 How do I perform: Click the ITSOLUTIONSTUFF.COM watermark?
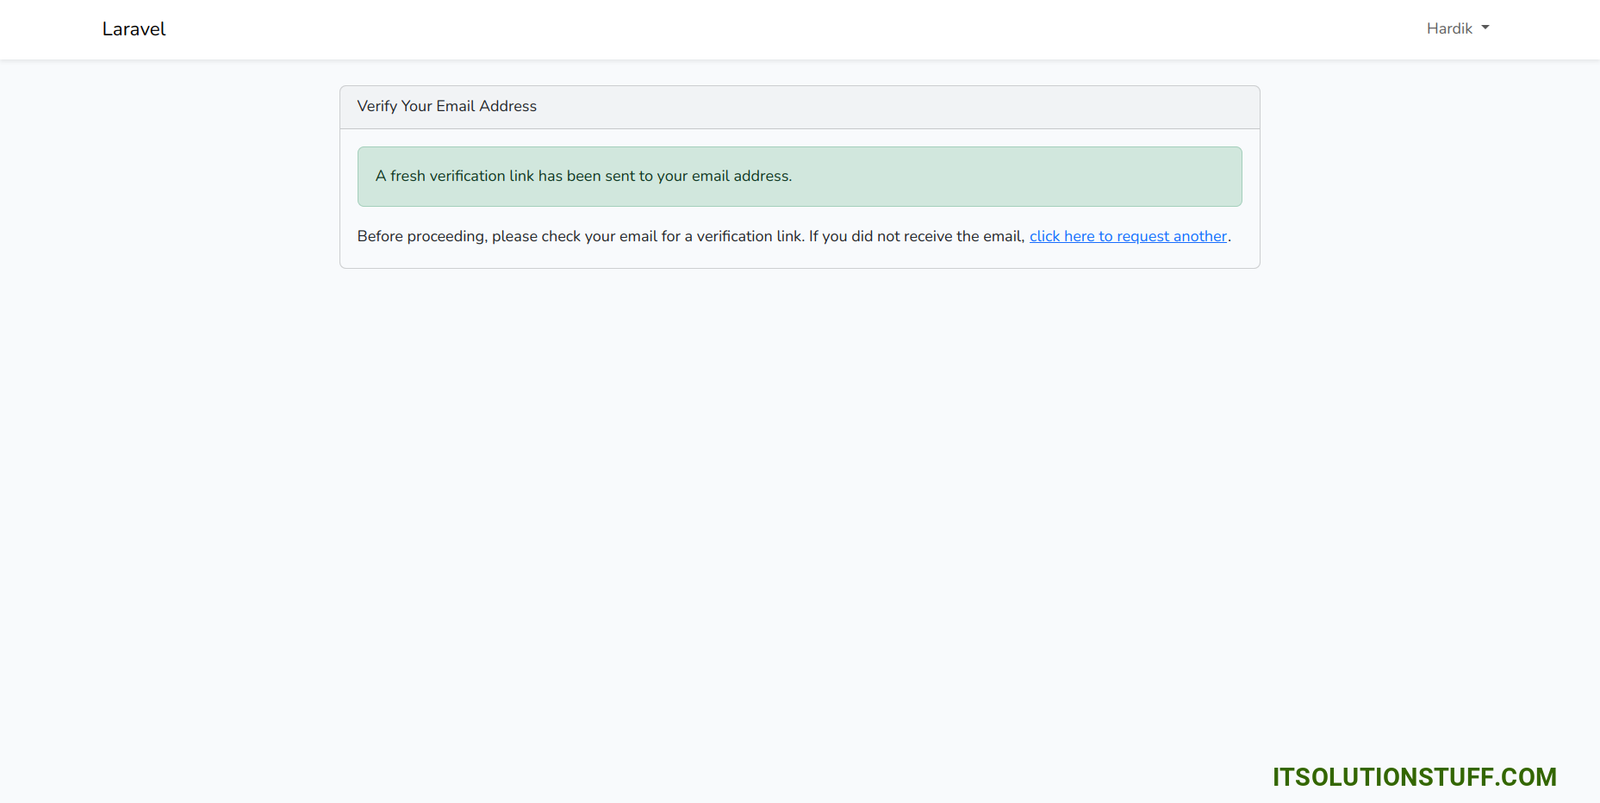(1413, 777)
